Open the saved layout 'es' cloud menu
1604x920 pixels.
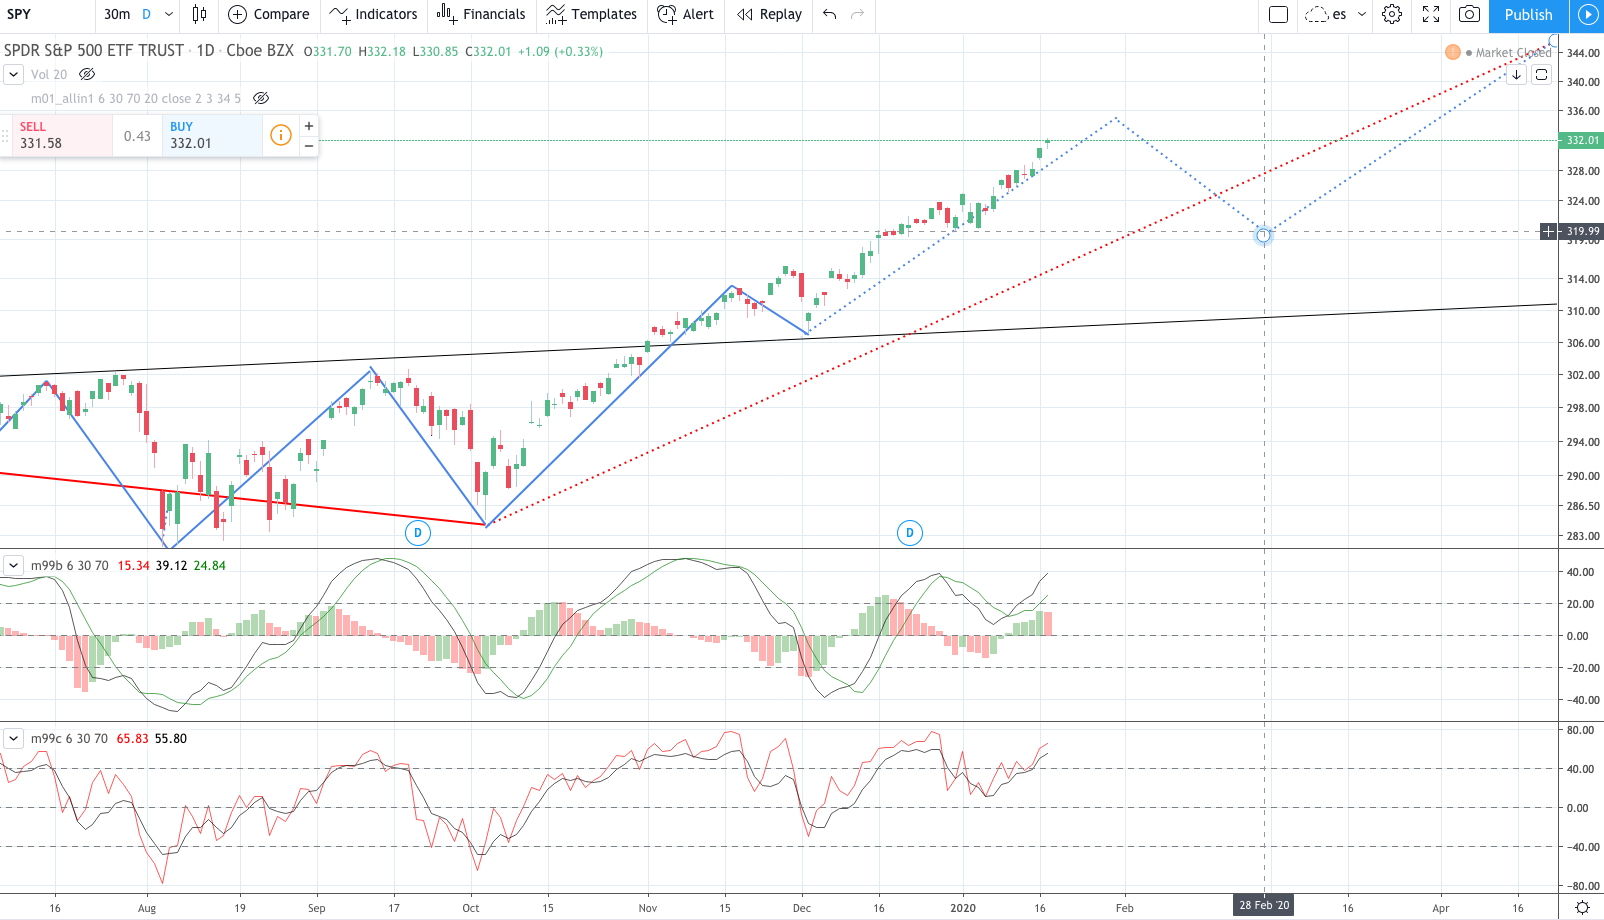click(1335, 14)
